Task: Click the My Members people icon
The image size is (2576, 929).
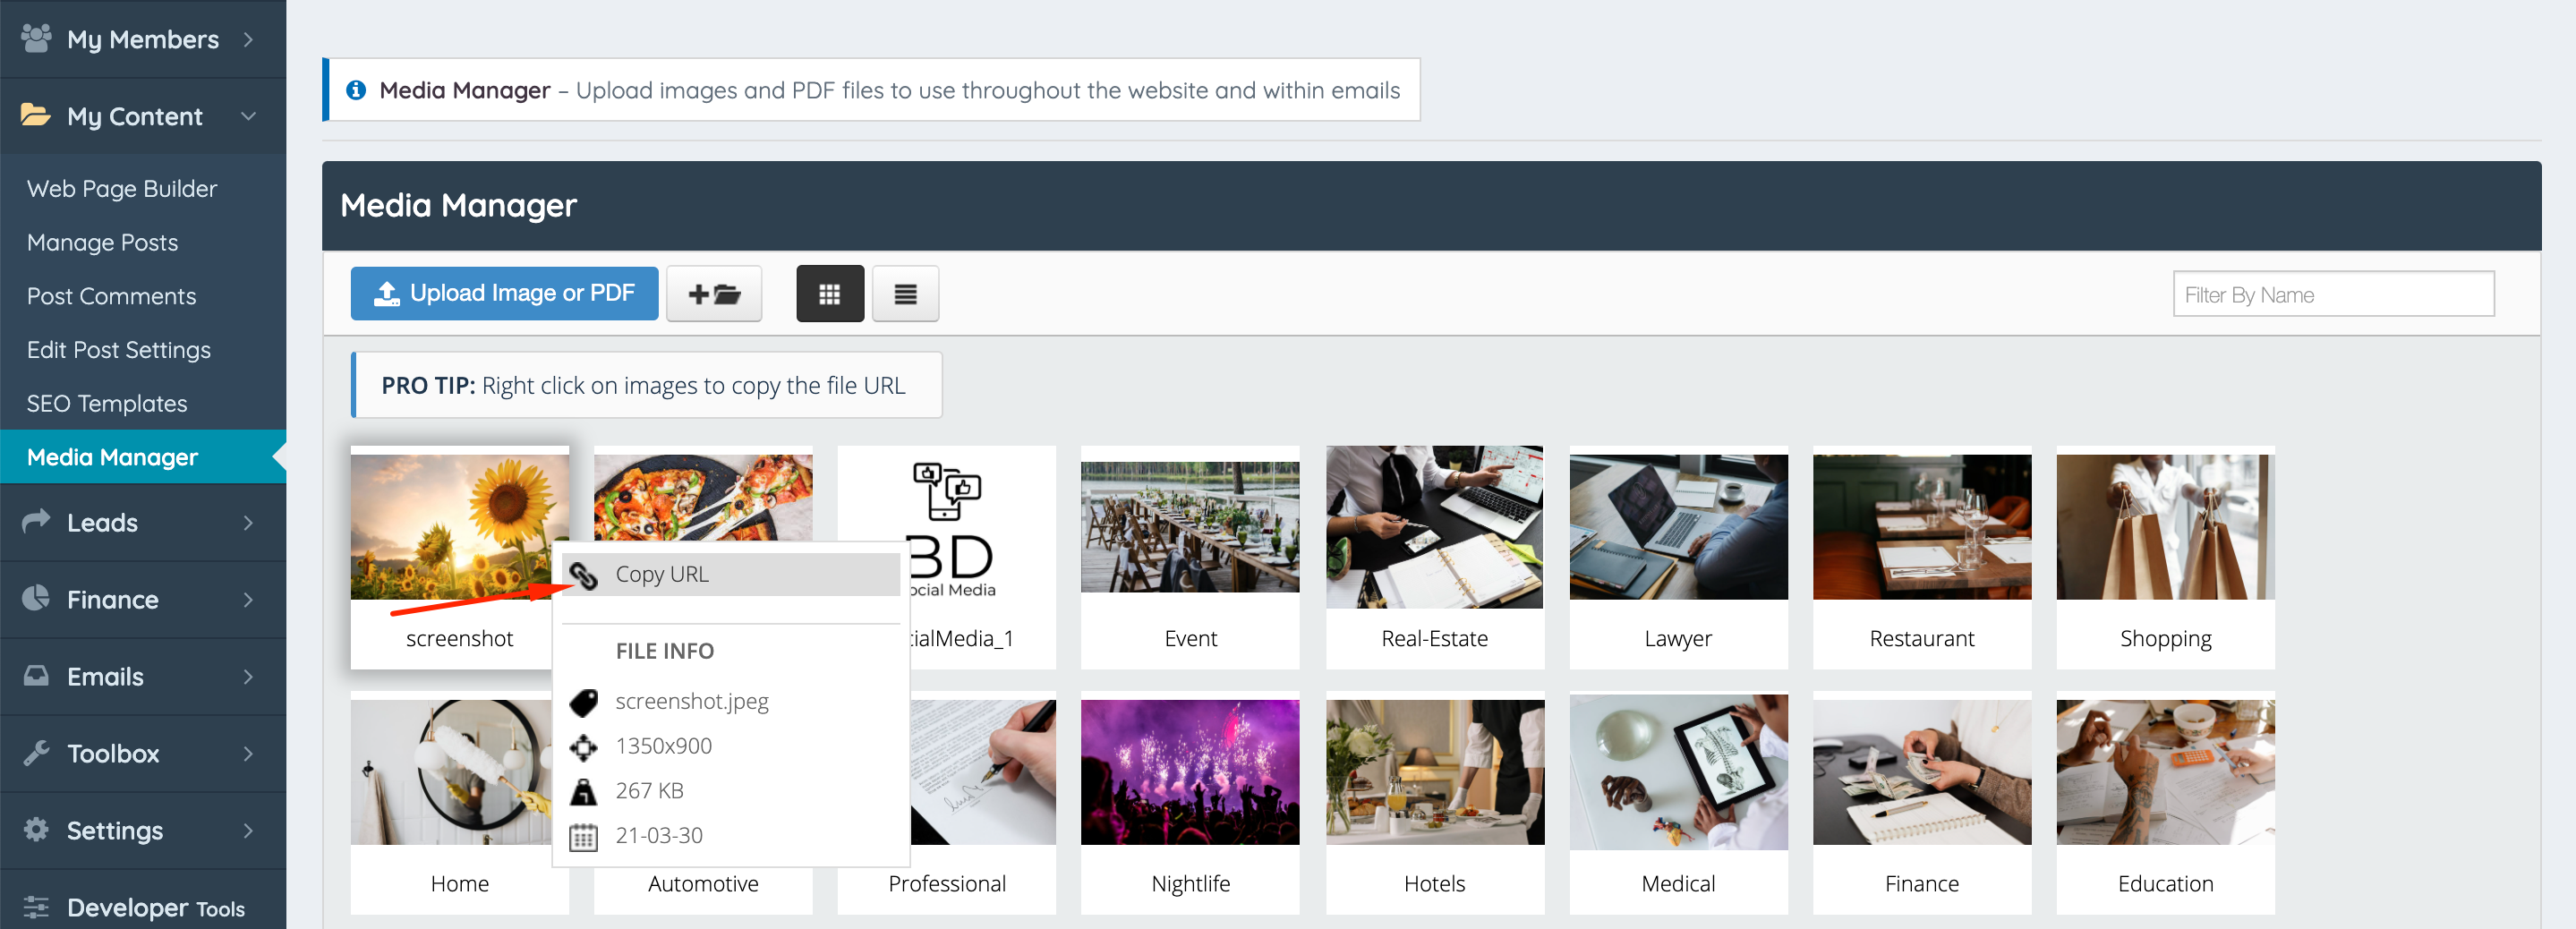Action: point(36,38)
